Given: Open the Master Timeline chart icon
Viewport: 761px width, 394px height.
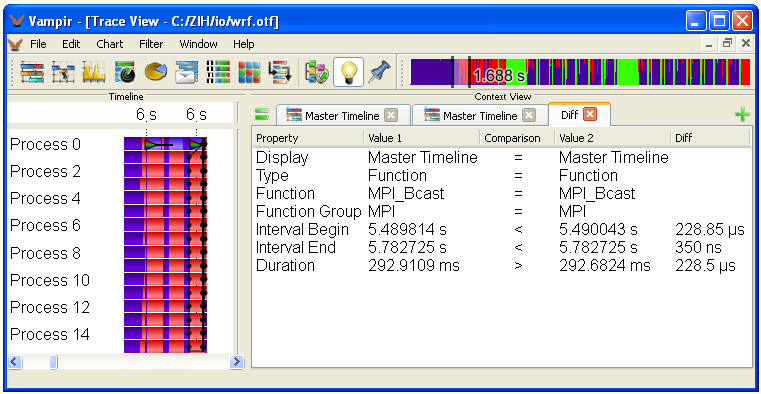Looking at the screenshot, I should [x=32, y=72].
